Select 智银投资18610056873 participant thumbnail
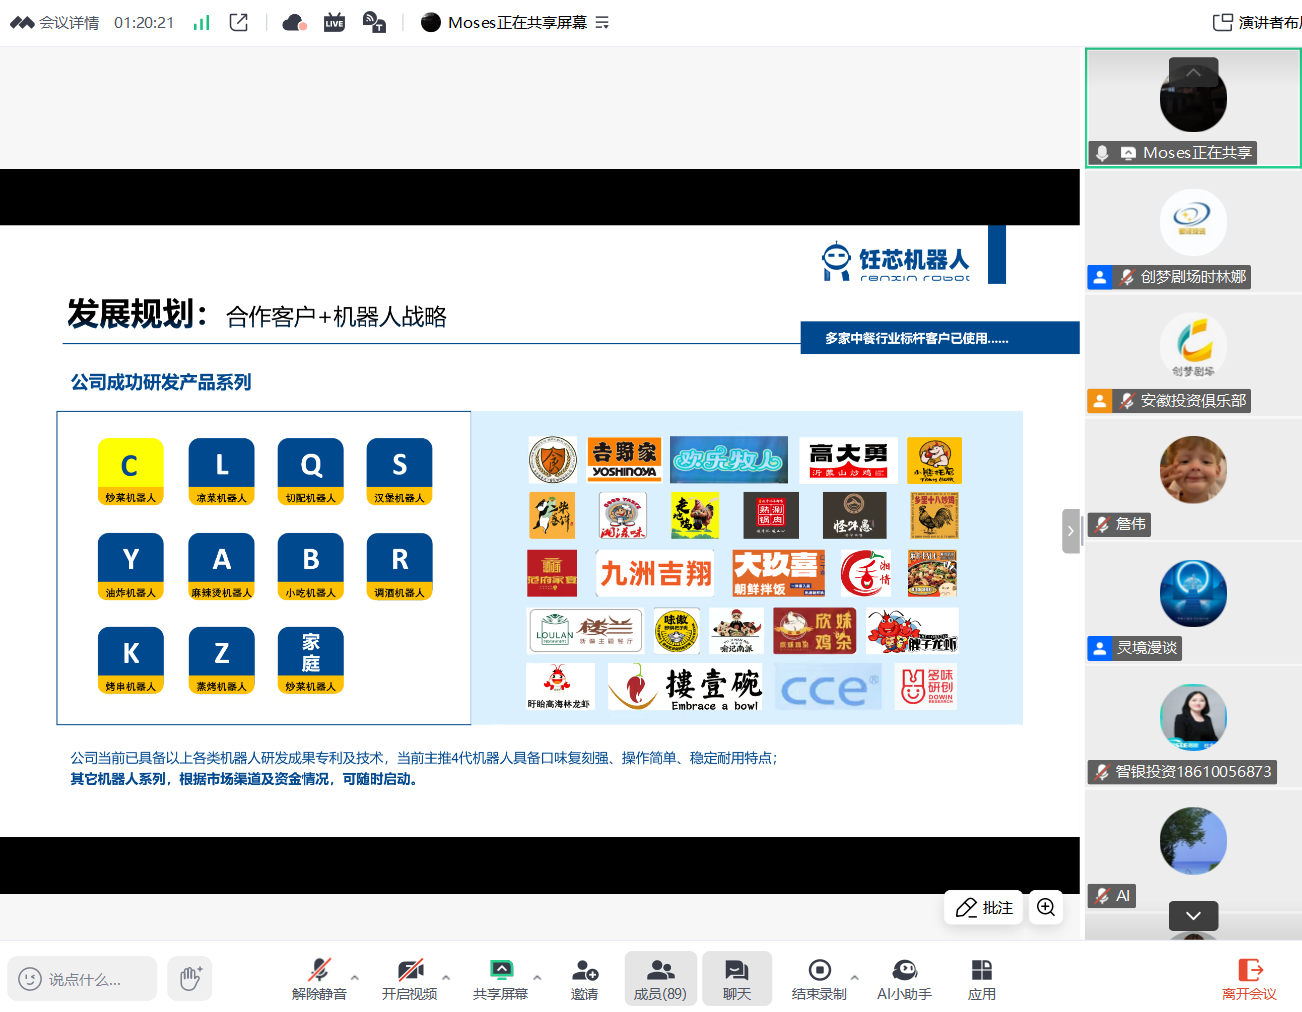Image resolution: width=1302 pixels, height=1012 pixels. click(x=1193, y=727)
